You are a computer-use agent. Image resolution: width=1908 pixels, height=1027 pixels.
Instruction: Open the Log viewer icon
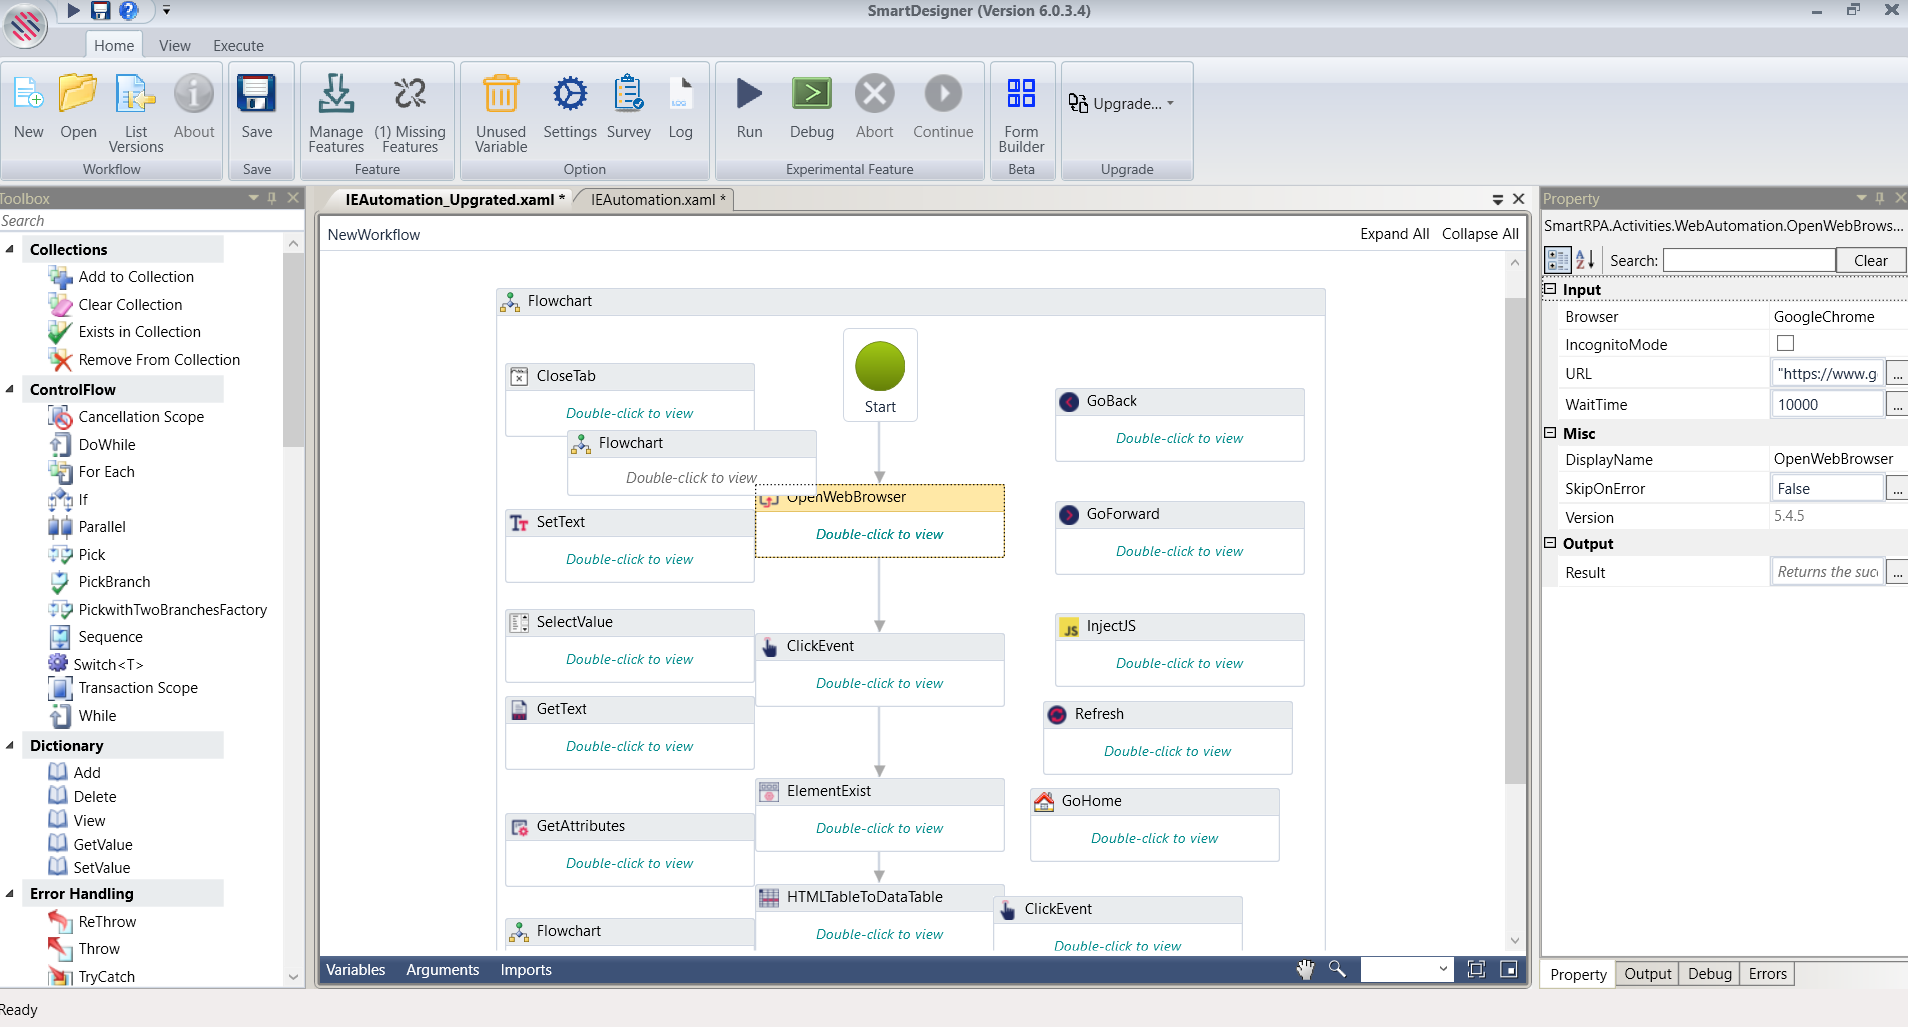(x=680, y=95)
